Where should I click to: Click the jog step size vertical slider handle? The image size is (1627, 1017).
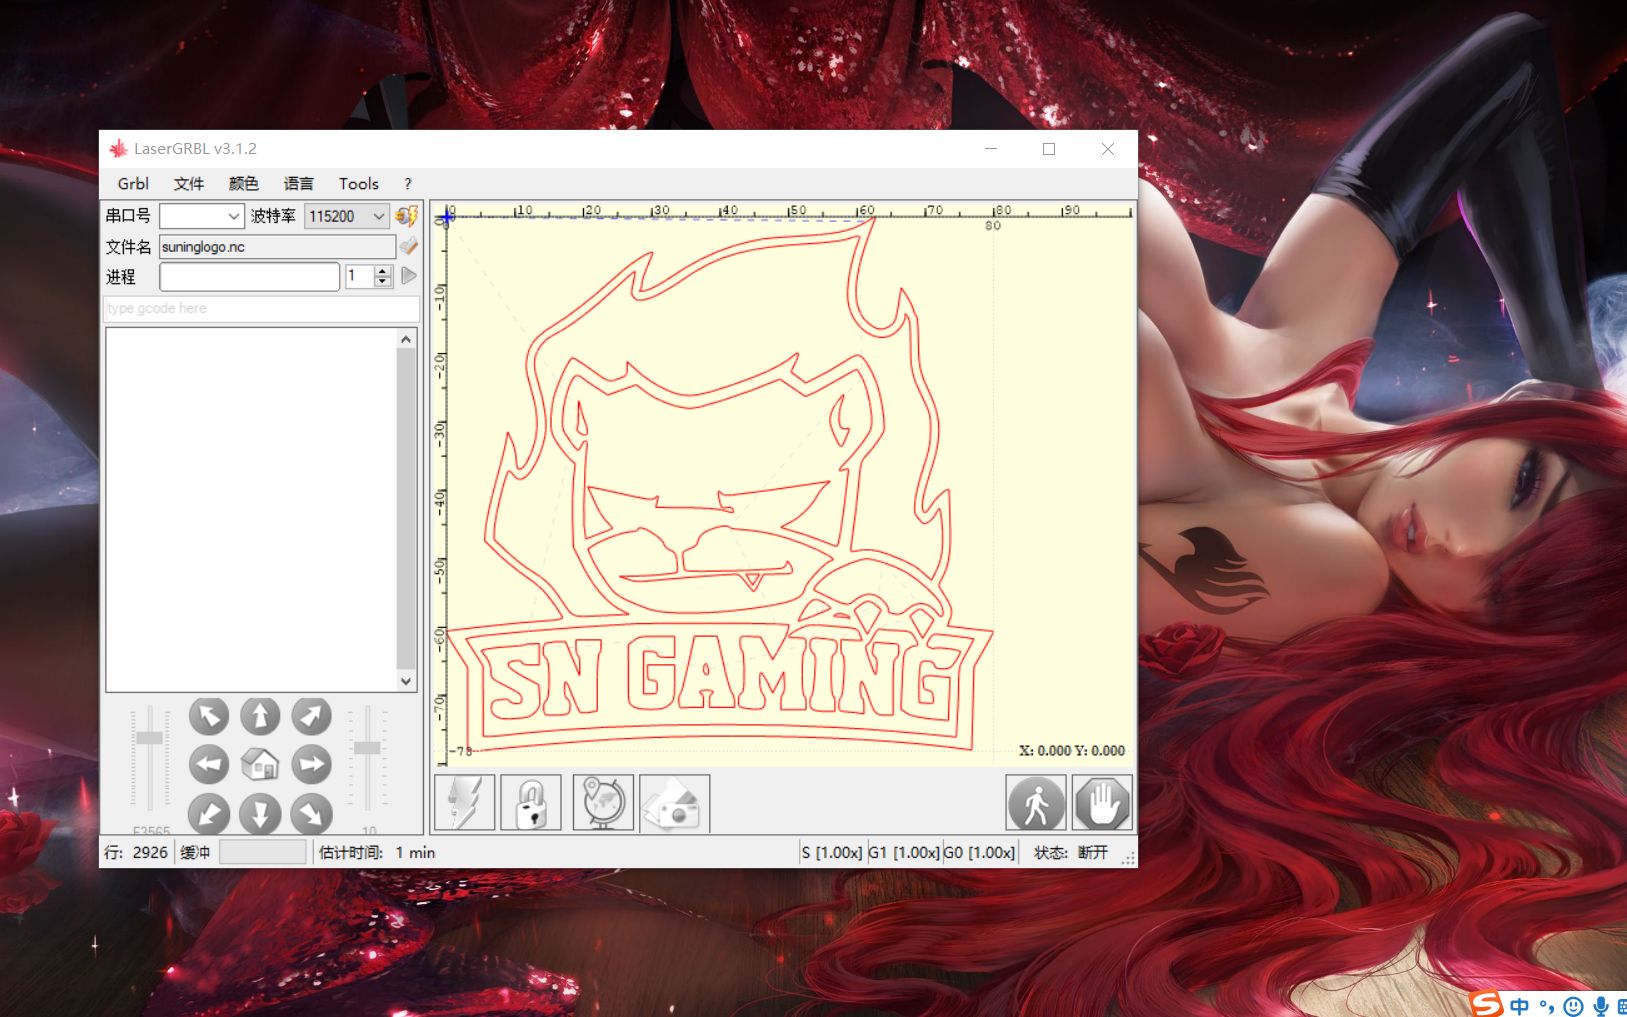[x=368, y=748]
